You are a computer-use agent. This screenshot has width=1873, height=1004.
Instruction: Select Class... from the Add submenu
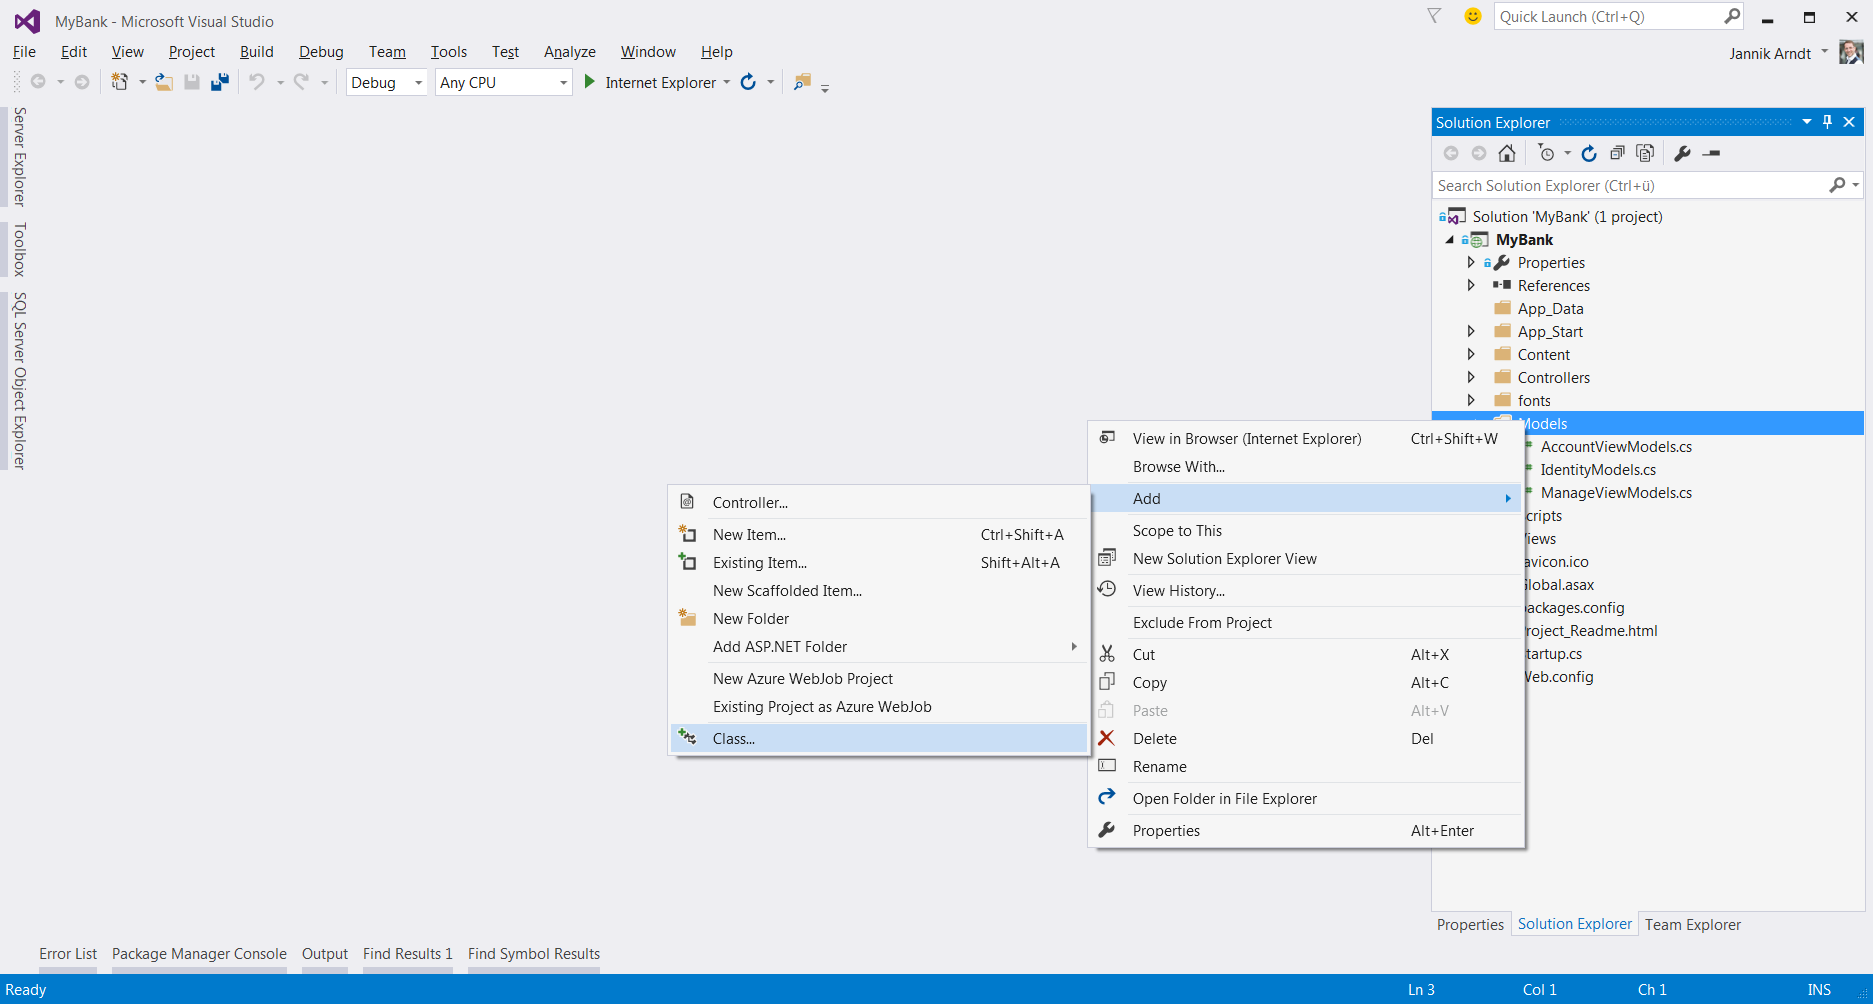pos(879,738)
